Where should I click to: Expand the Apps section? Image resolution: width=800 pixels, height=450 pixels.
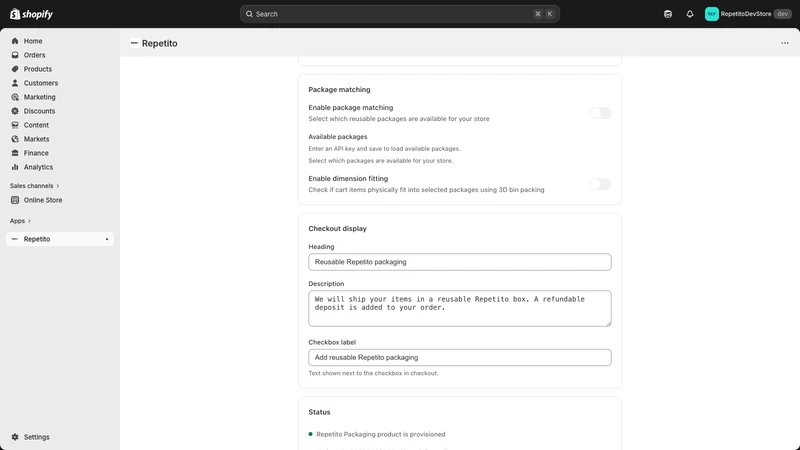coord(20,221)
